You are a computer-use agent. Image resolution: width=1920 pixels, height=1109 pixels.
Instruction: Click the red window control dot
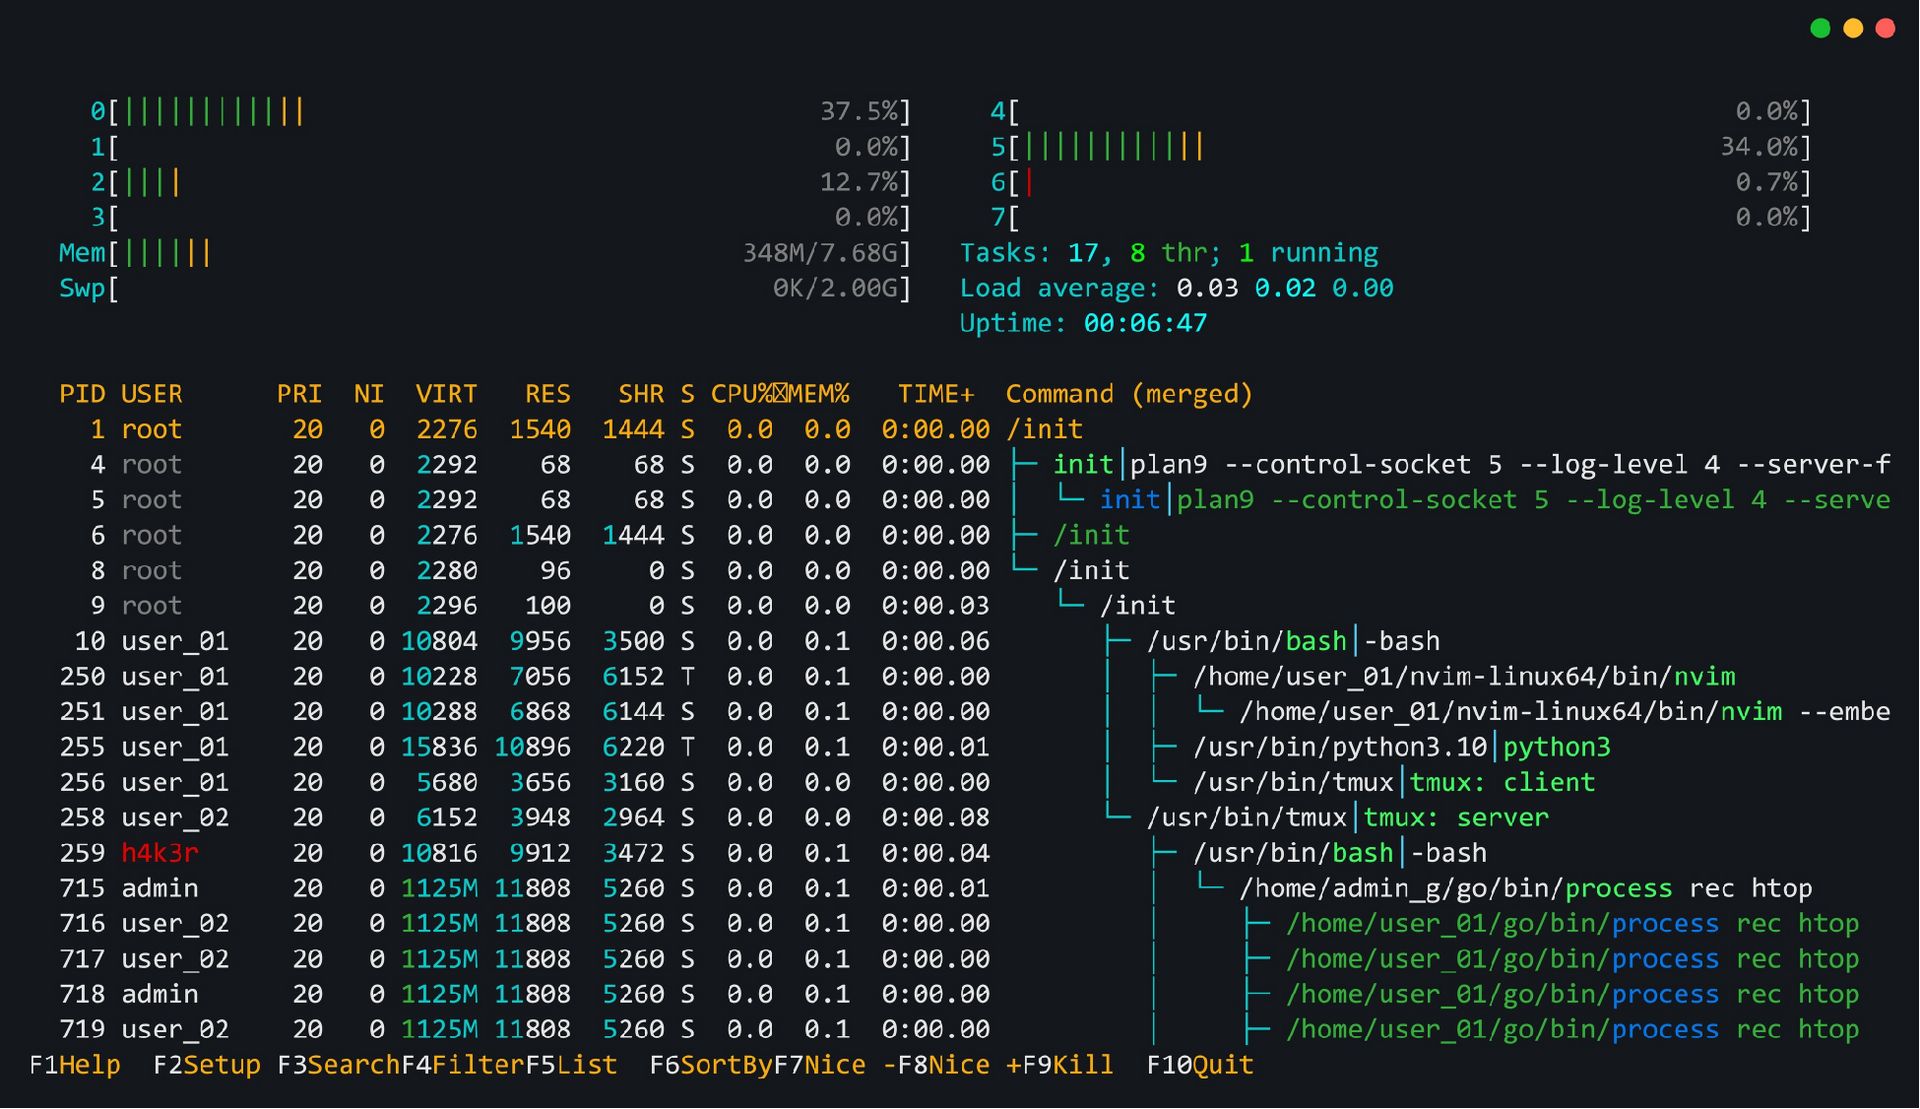click(1885, 28)
